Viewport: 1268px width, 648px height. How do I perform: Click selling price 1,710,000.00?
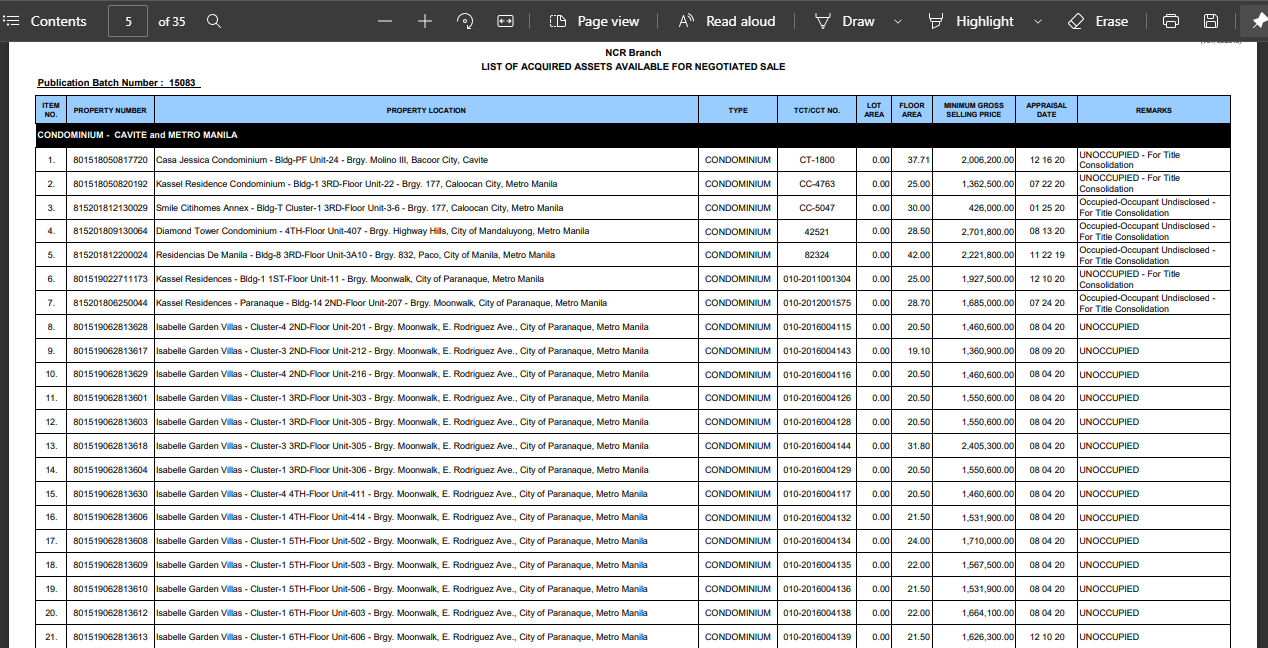[x=987, y=541]
